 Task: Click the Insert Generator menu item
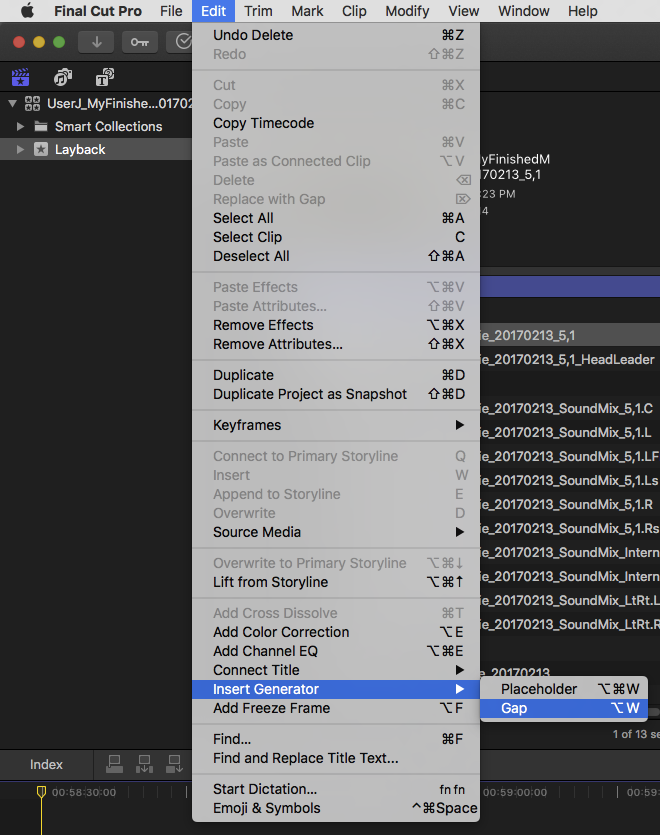click(336, 689)
